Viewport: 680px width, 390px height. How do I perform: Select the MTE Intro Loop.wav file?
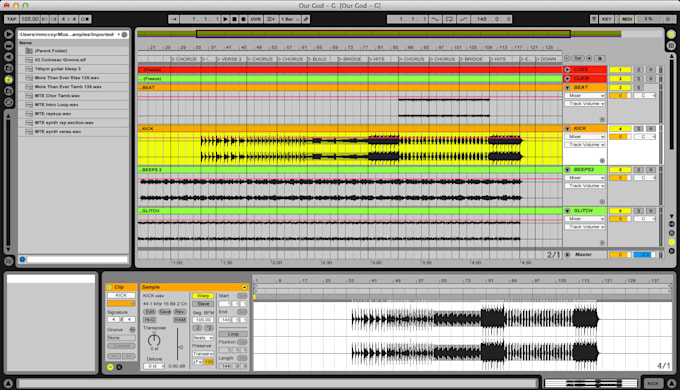(x=56, y=105)
